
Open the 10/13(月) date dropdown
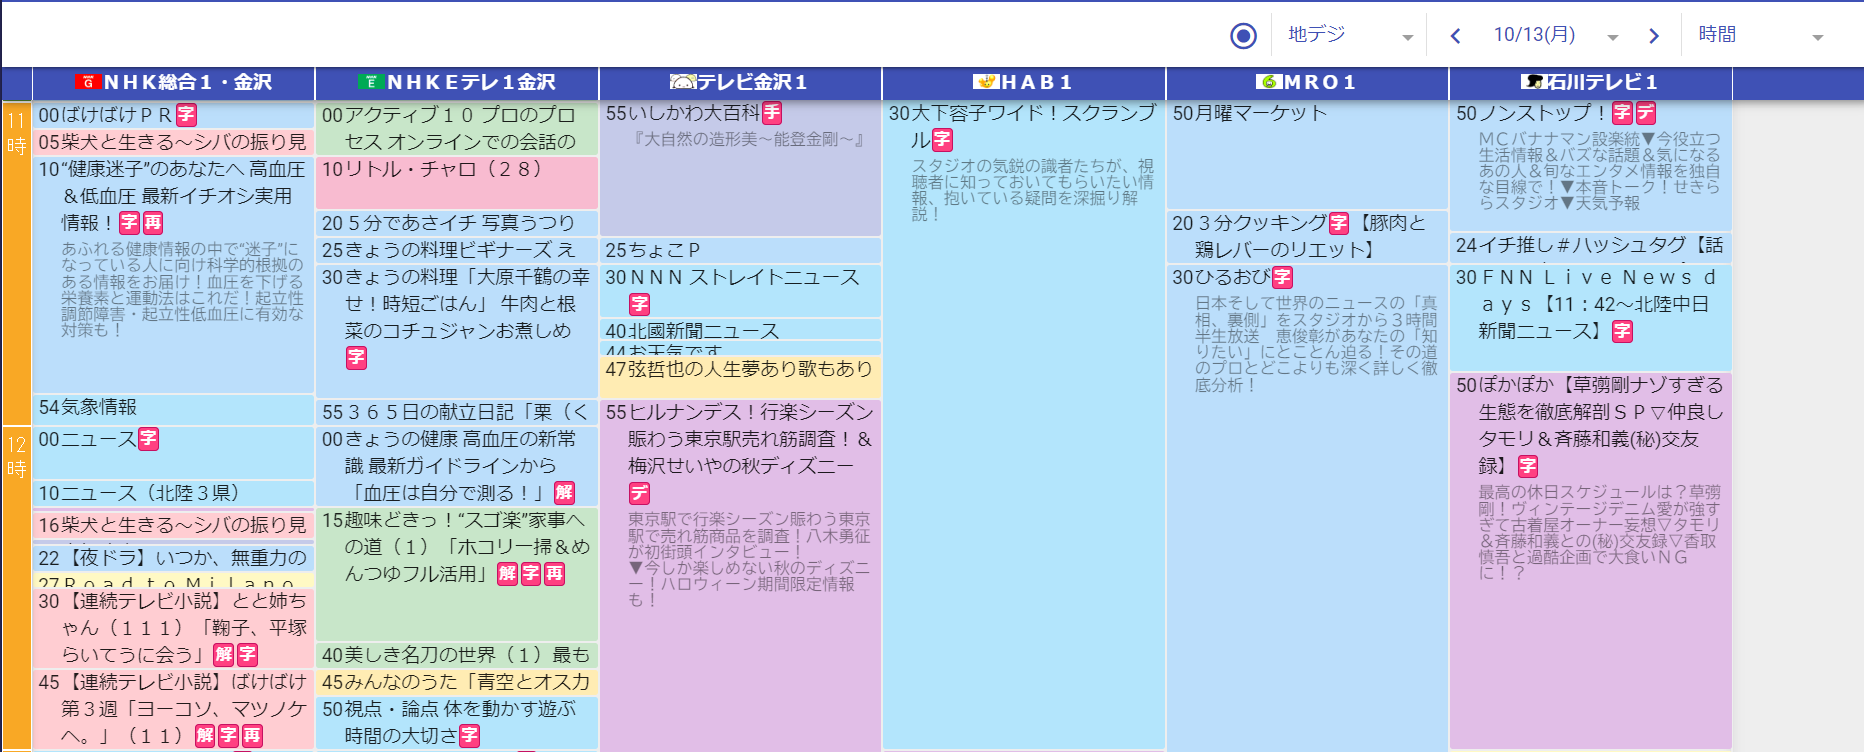(x=1555, y=36)
